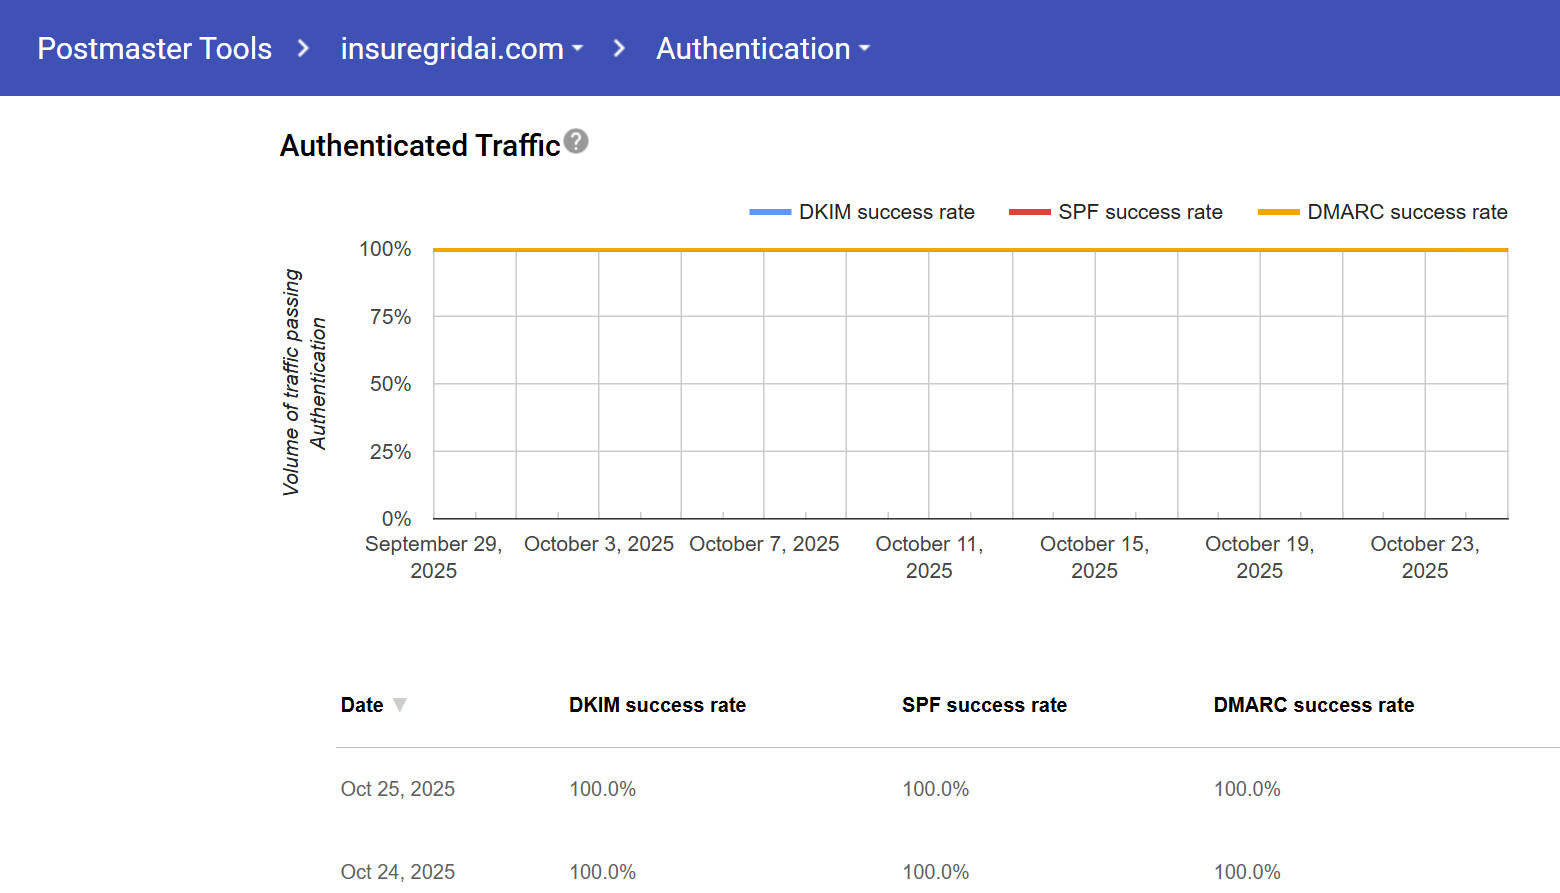Click the breadcrumb chevron before Authentication

(x=619, y=49)
